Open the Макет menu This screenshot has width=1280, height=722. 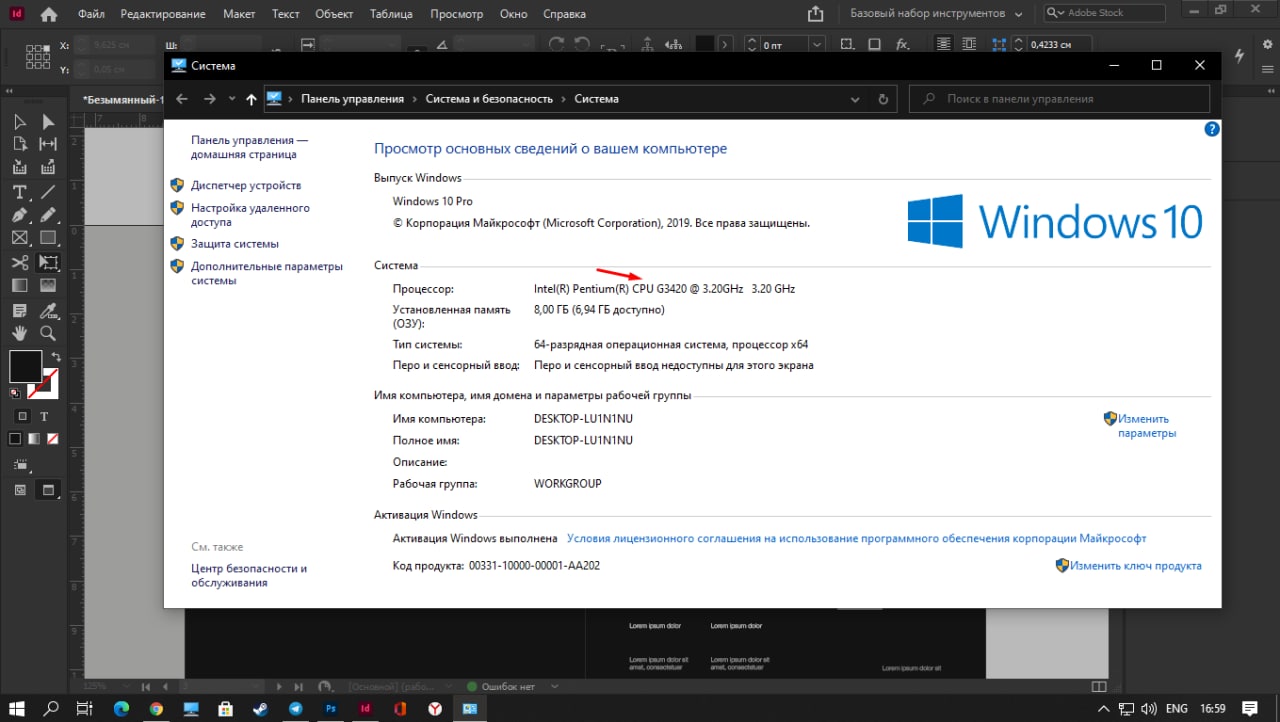pyautogui.click(x=240, y=15)
